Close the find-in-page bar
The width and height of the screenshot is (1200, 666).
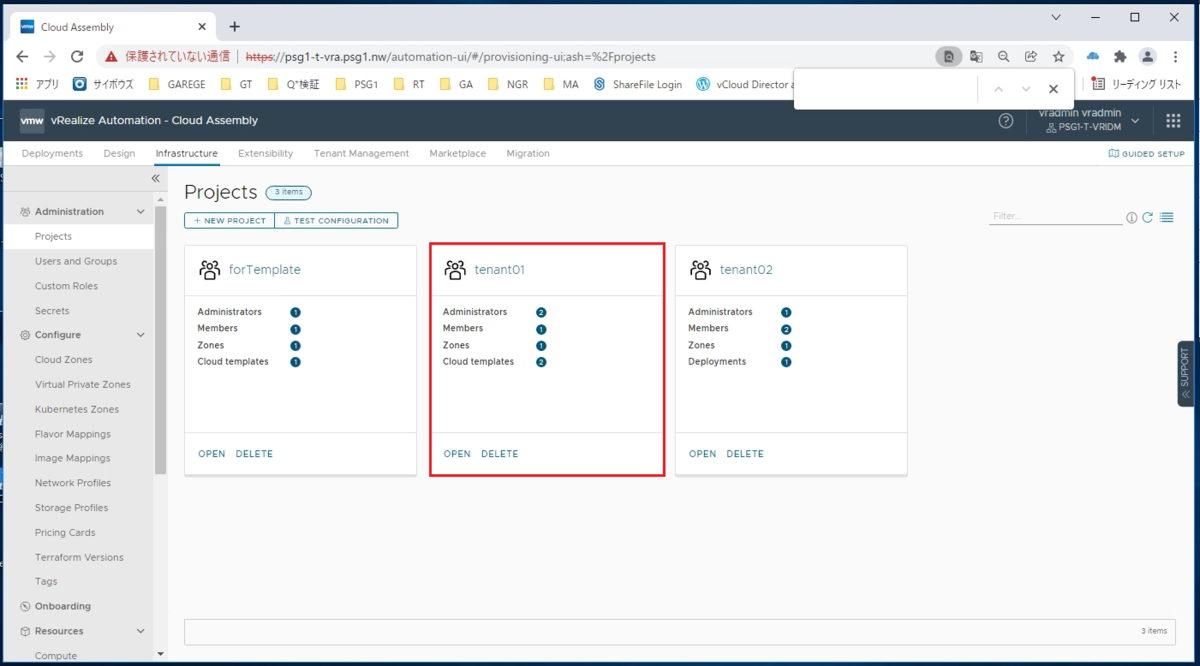tap(1053, 89)
